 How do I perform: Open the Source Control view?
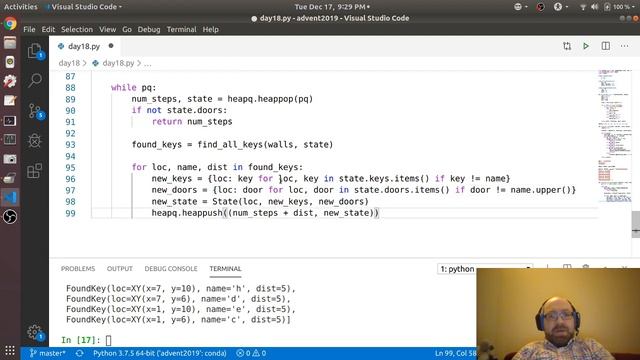tap(35, 111)
